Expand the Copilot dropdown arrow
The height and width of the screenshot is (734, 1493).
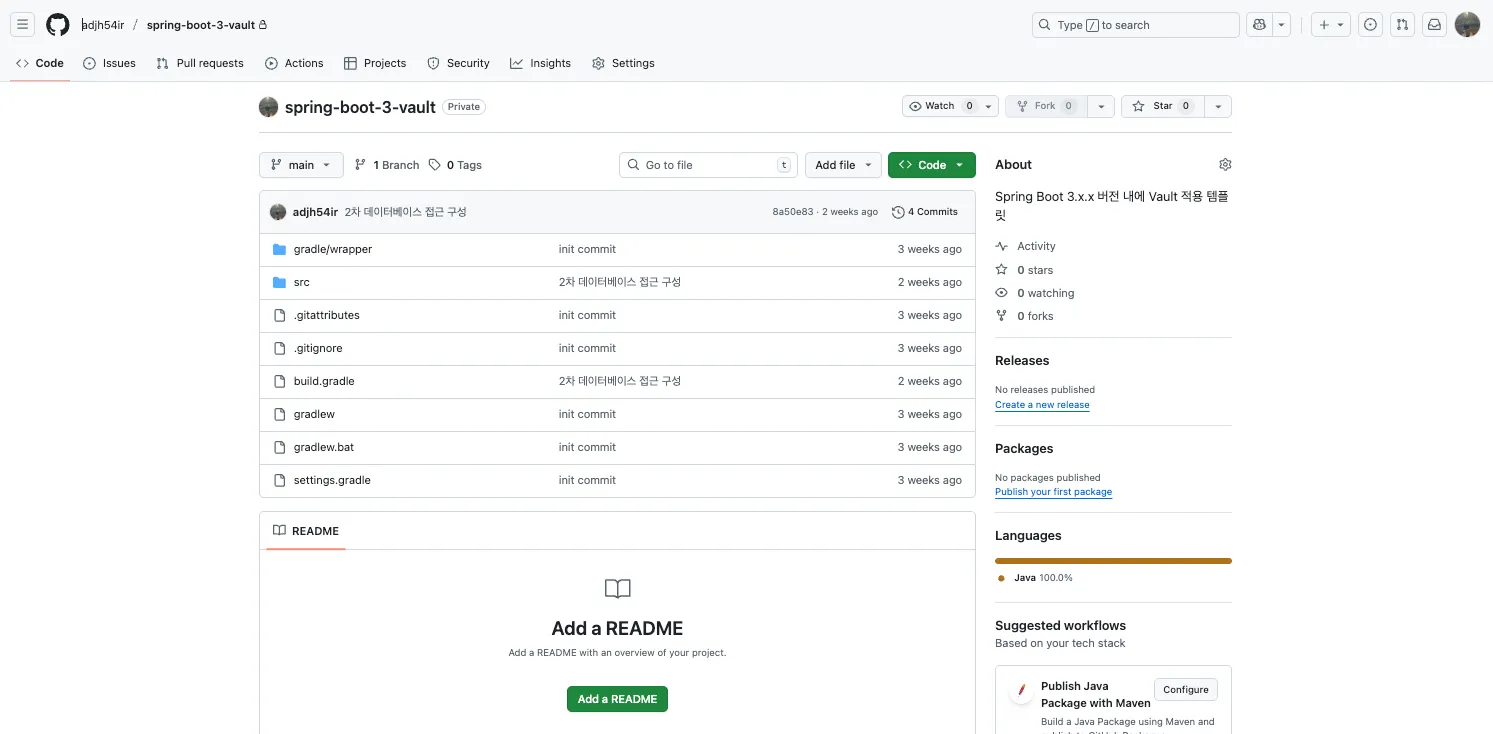click(x=1282, y=25)
